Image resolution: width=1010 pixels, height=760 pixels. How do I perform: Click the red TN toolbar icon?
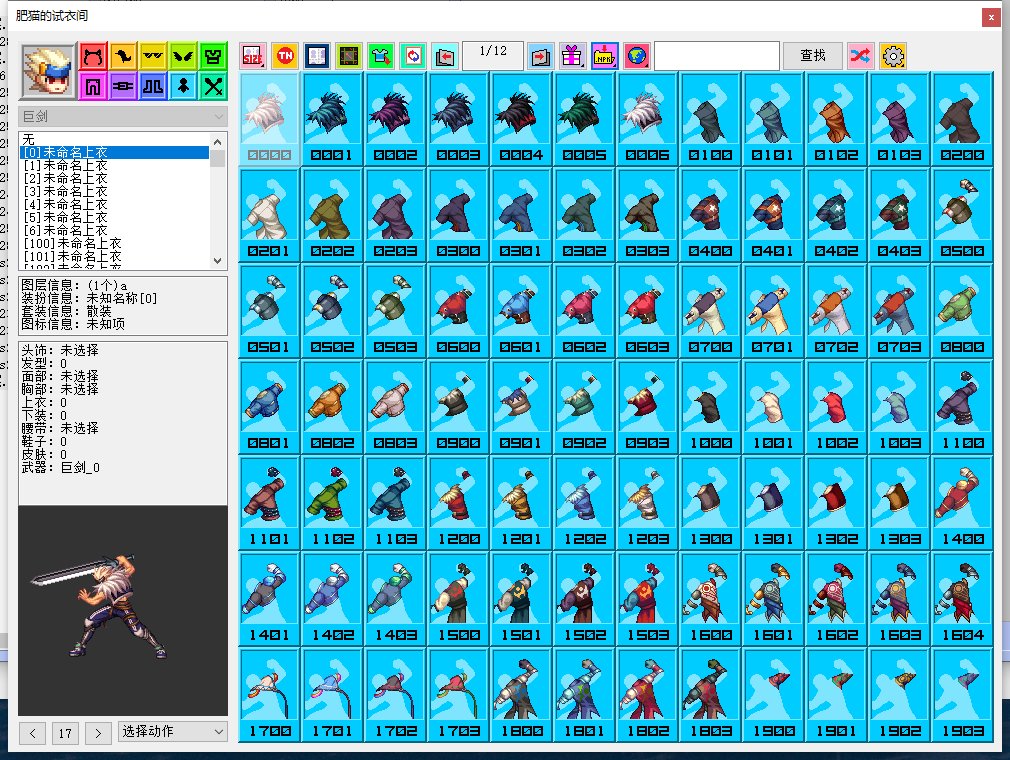coord(285,56)
